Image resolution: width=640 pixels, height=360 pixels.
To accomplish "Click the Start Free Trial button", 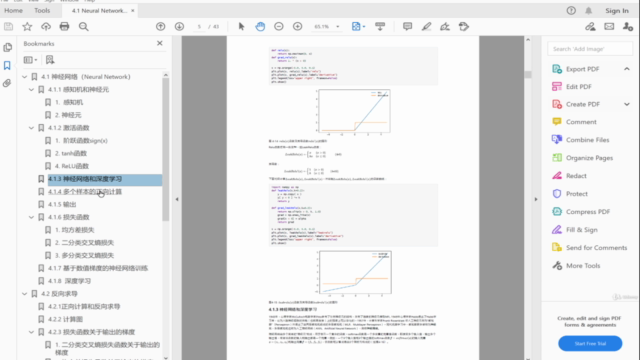I will [590, 343].
